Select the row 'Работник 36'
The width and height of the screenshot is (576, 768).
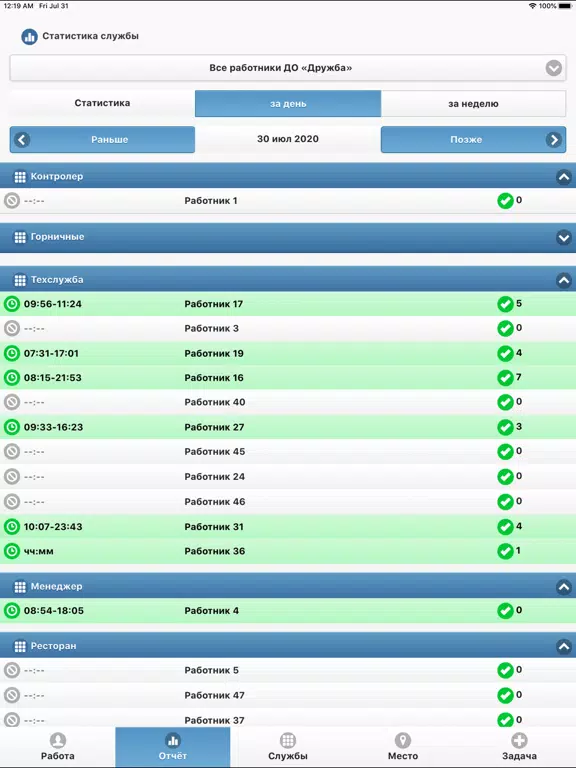[288, 551]
